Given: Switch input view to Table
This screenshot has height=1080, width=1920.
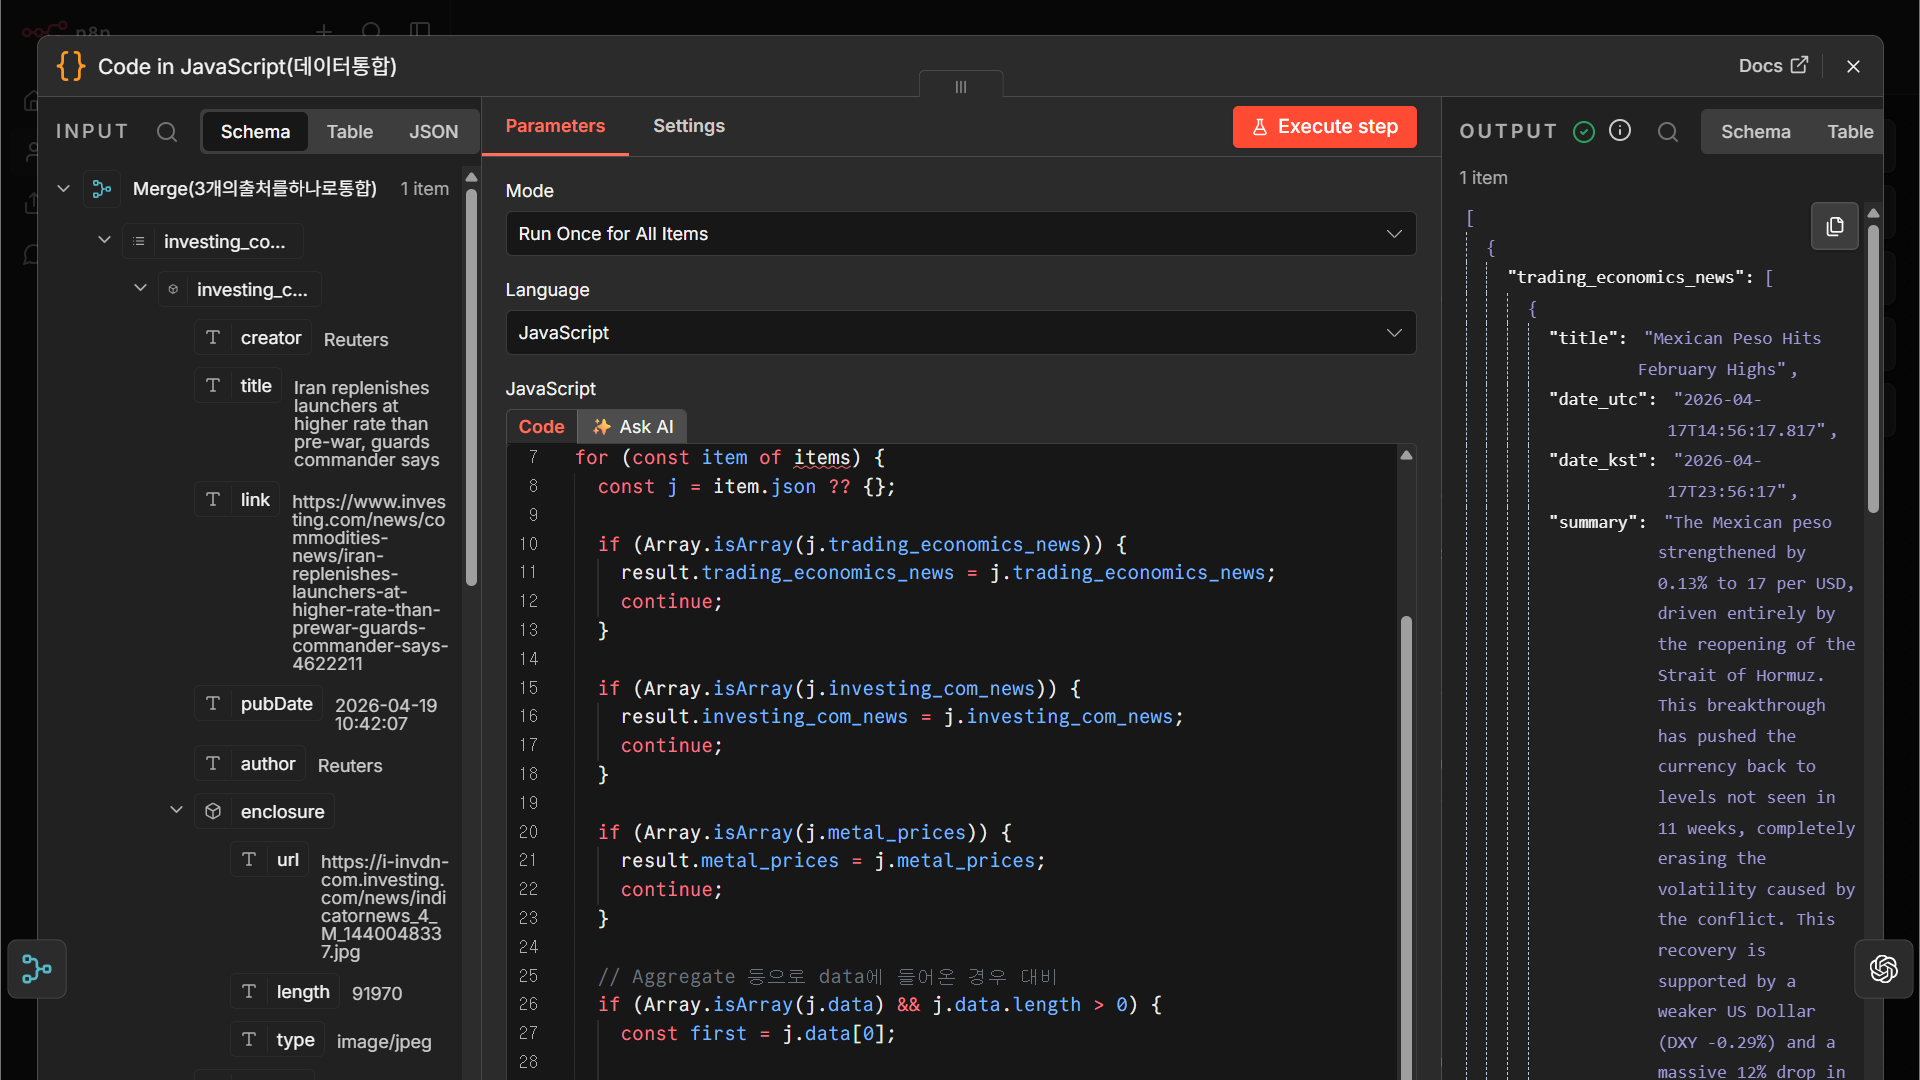Looking at the screenshot, I should point(350,132).
